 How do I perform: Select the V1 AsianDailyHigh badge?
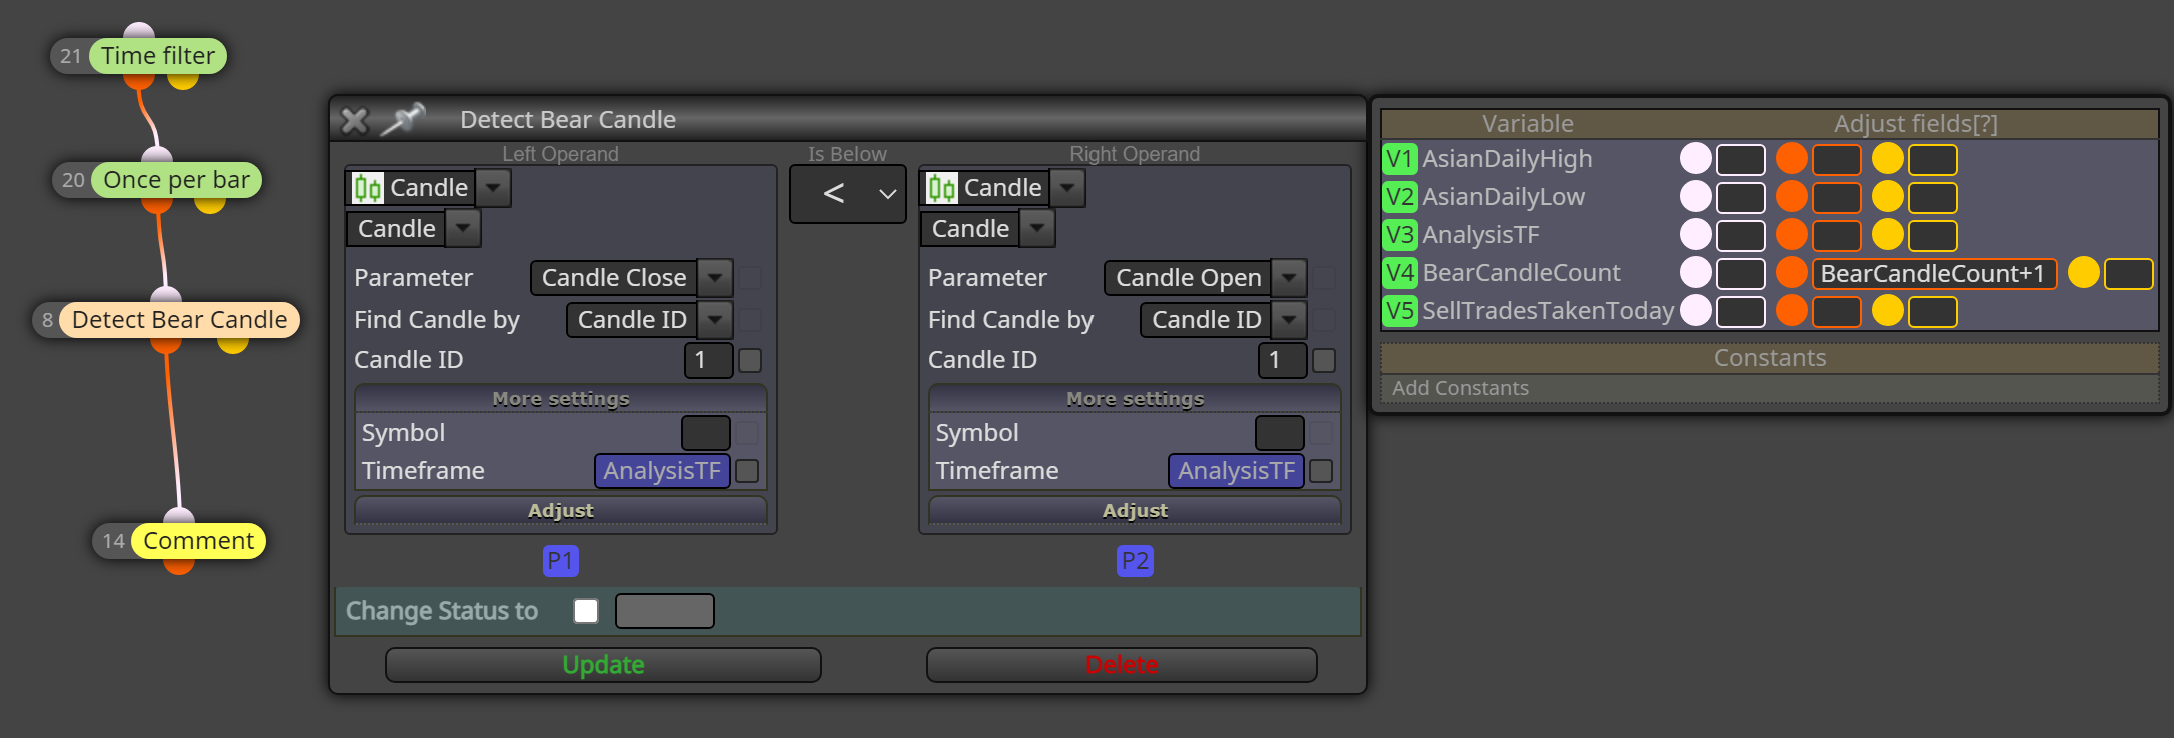click(1400, 159)
